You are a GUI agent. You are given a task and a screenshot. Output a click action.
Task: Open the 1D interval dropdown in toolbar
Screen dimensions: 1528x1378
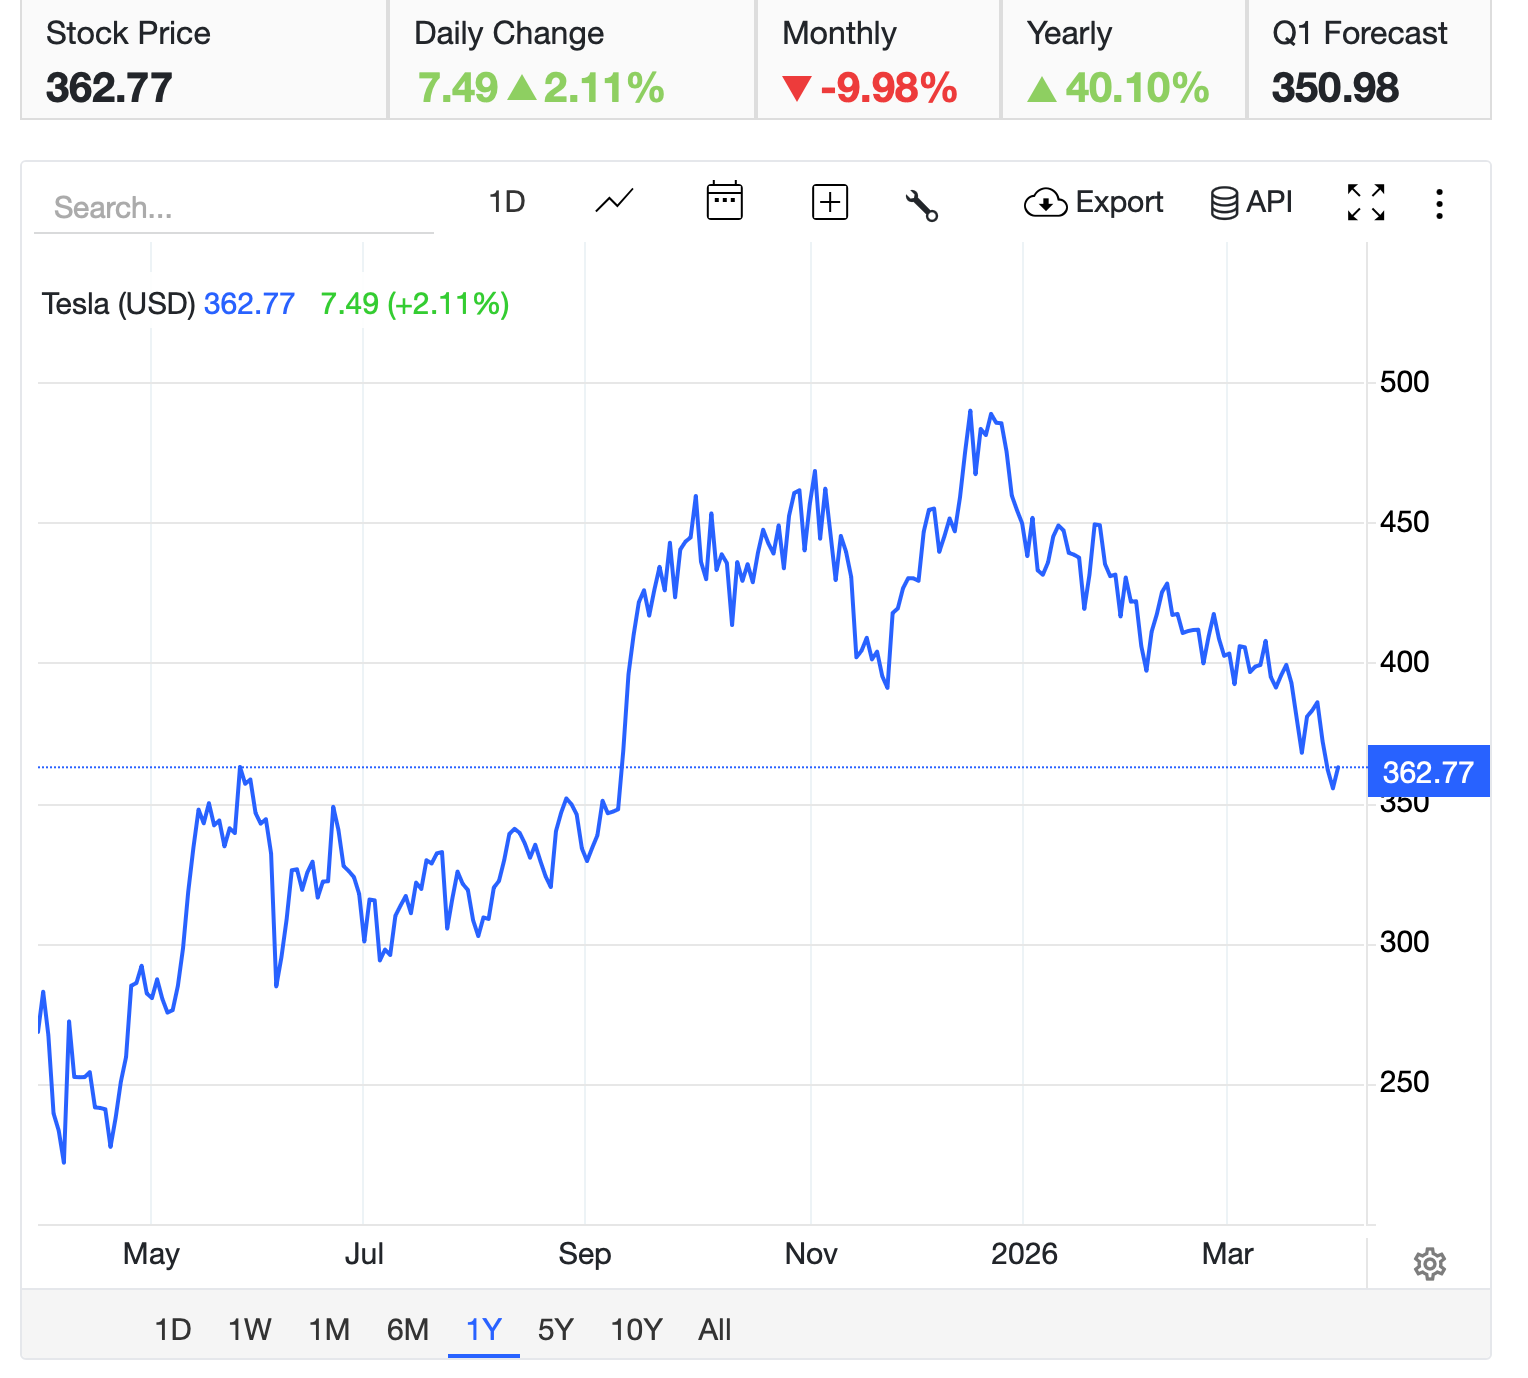(x=507, y=203)
